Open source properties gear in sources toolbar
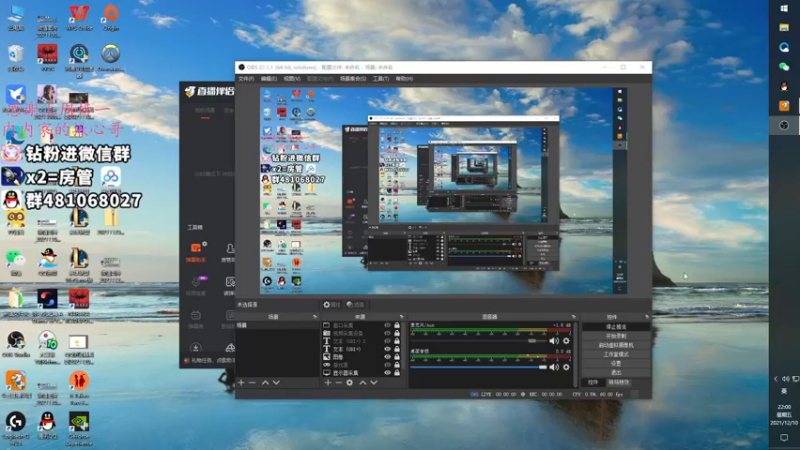The height and width of the screenshot is (450, 800). tap(349, 383)
